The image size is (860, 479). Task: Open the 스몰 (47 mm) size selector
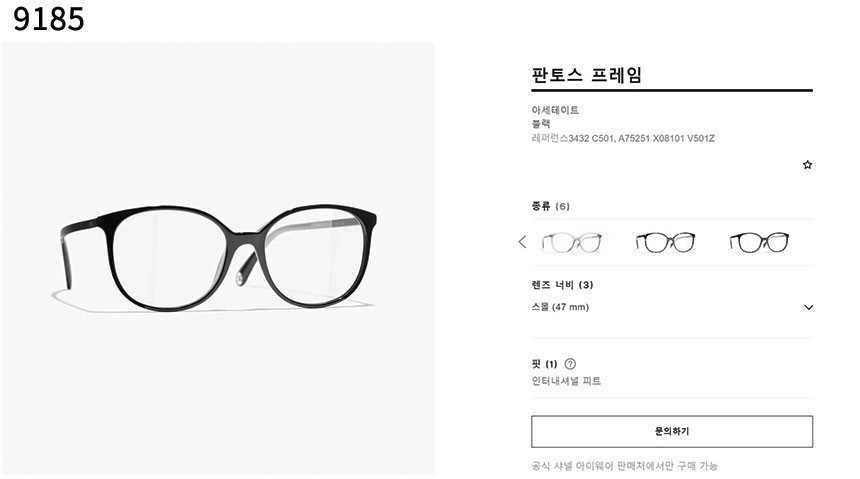[x=672, y=307]
